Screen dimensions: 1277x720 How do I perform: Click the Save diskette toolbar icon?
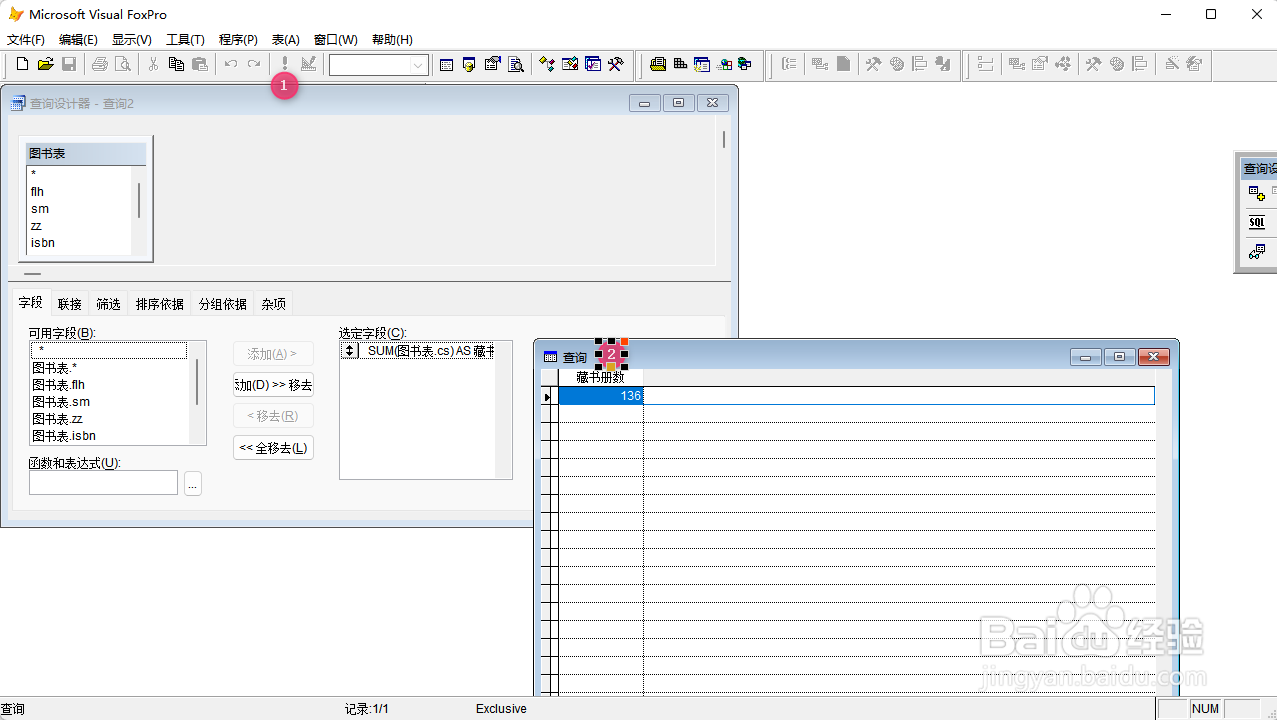tap(69, 64)
